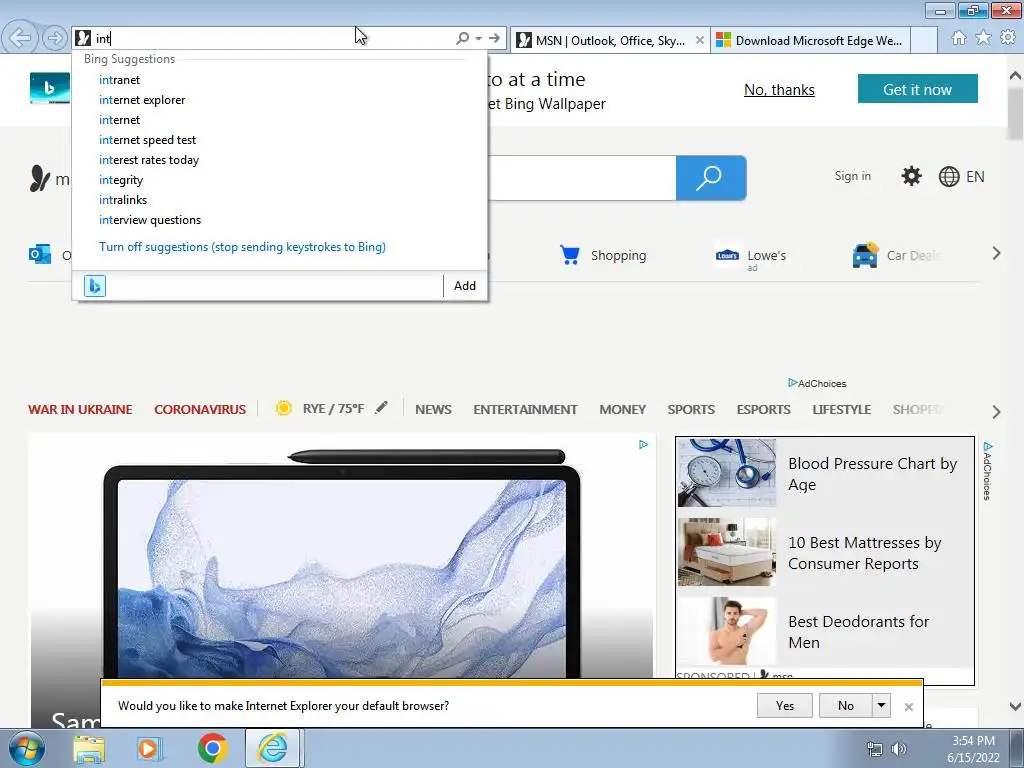Click the ad info icon on tablet banner
Image resolution: width=1024 pixels, height=768 pixels.
pyautogui.click(x=643, y=445)
